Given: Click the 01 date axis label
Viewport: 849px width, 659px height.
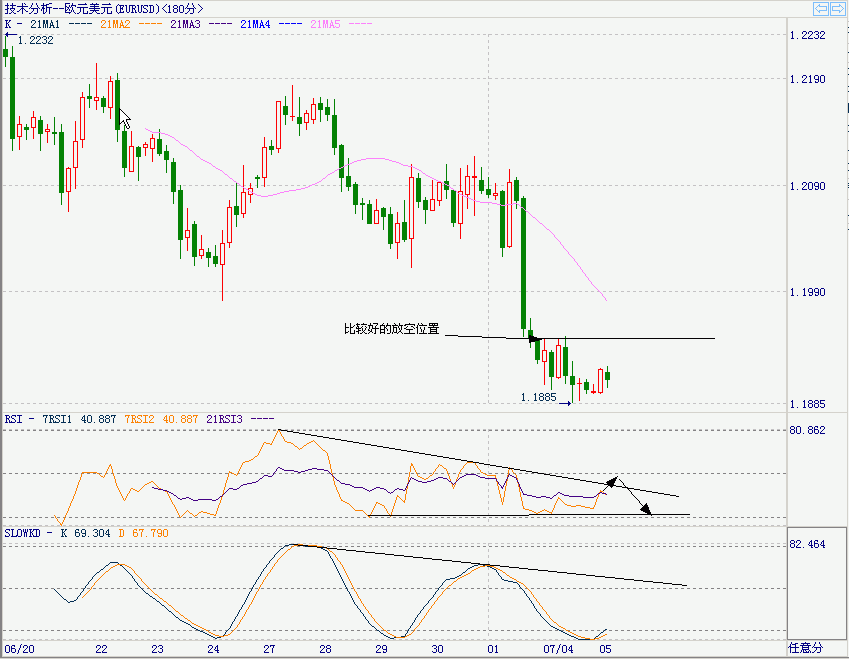Looking at the screenshot, I should click(x=493, y=649).
